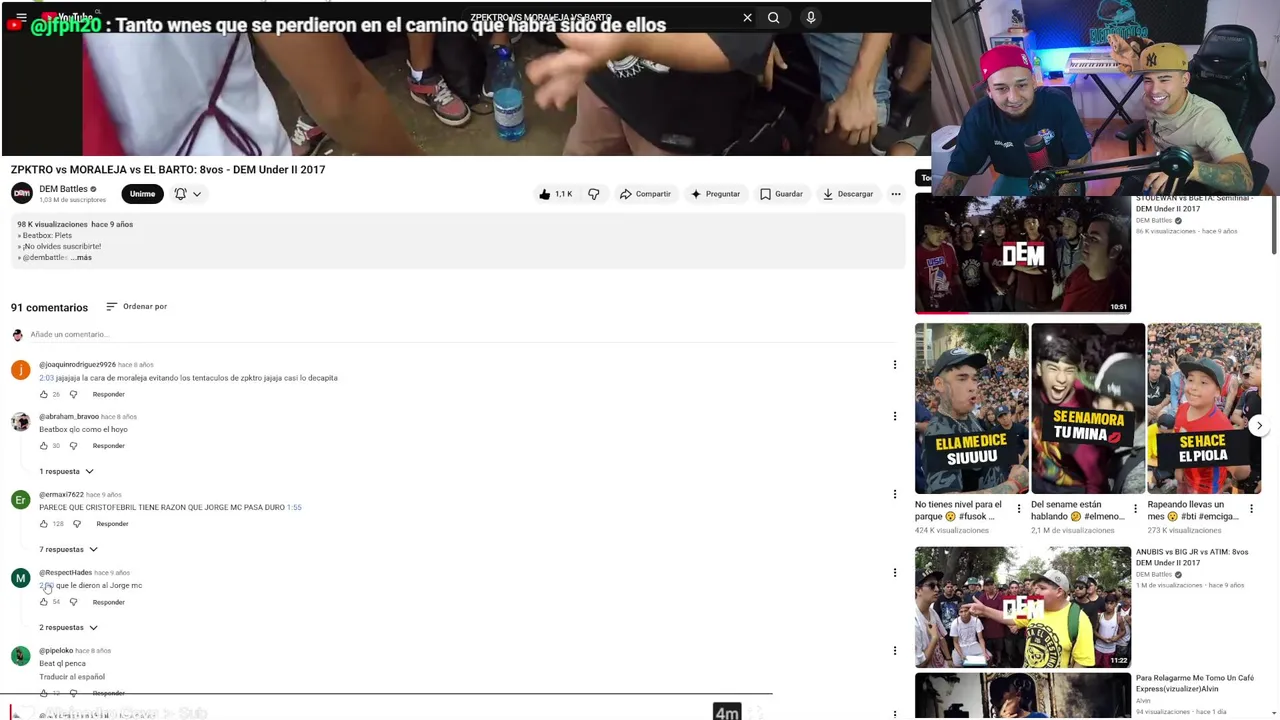Like the RespectHades comment
This screenshot has width=1280, height=720.
43,602
